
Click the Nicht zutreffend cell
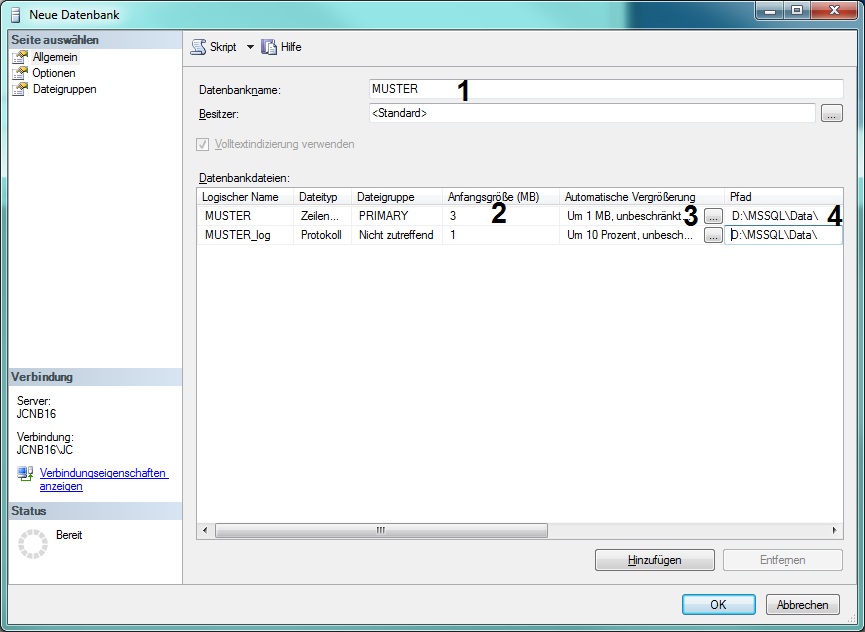pyautogui.click(x=397, y=235)
